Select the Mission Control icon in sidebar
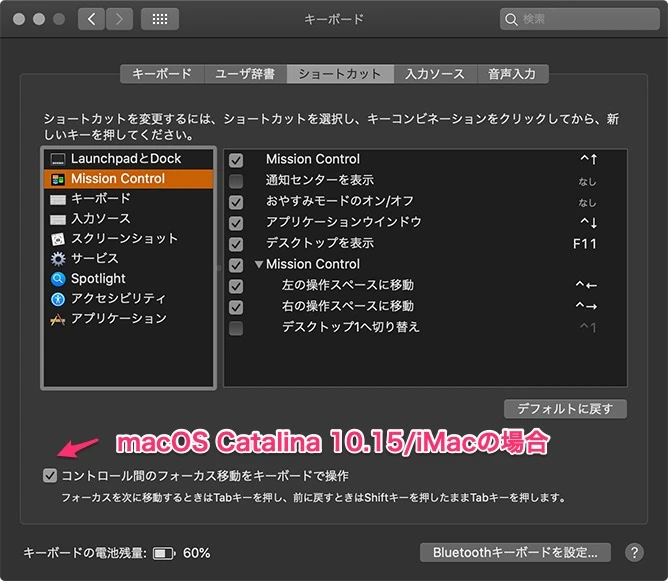Screen dimensions: 668x581 point(57,179)
